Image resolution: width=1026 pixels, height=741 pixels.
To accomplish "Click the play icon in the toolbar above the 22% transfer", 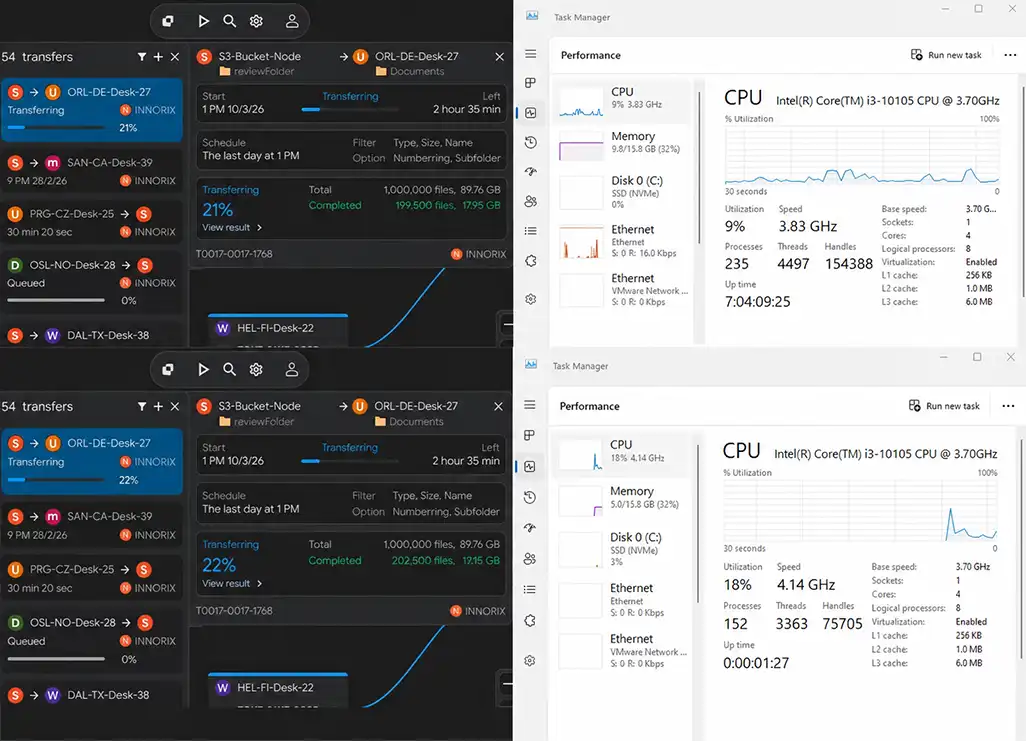I will click(x=203, y=370).
